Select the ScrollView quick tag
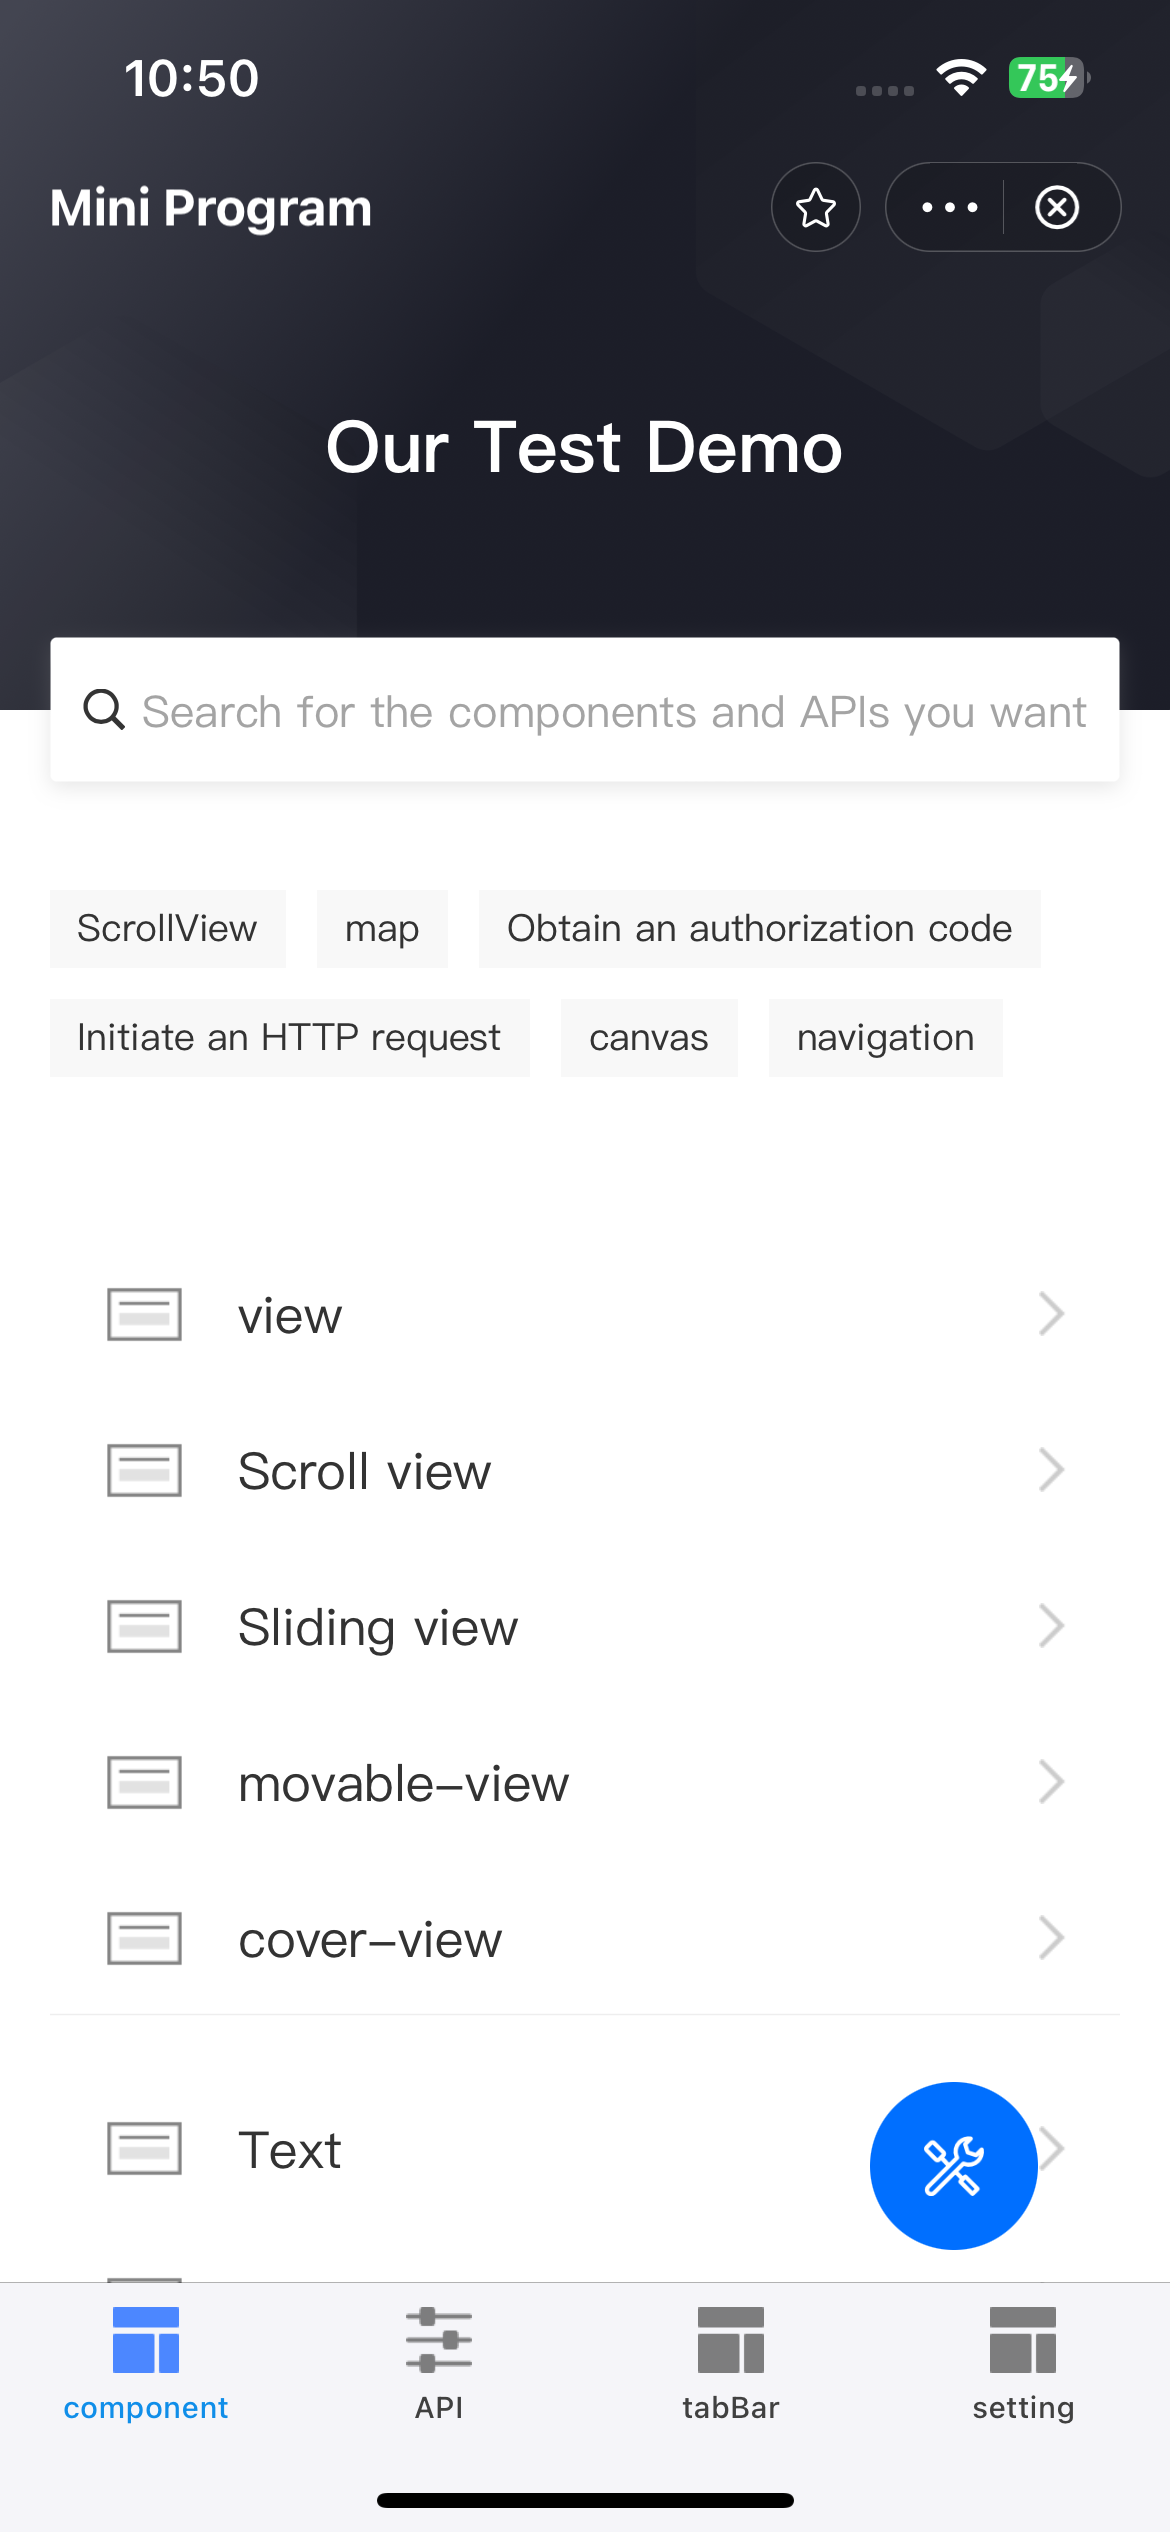The image size is (1170, 2532). [168, 929]
